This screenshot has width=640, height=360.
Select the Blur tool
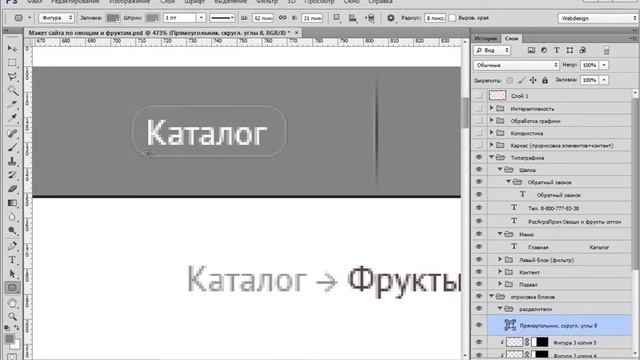pyautogui.click(x=12, y=217)
